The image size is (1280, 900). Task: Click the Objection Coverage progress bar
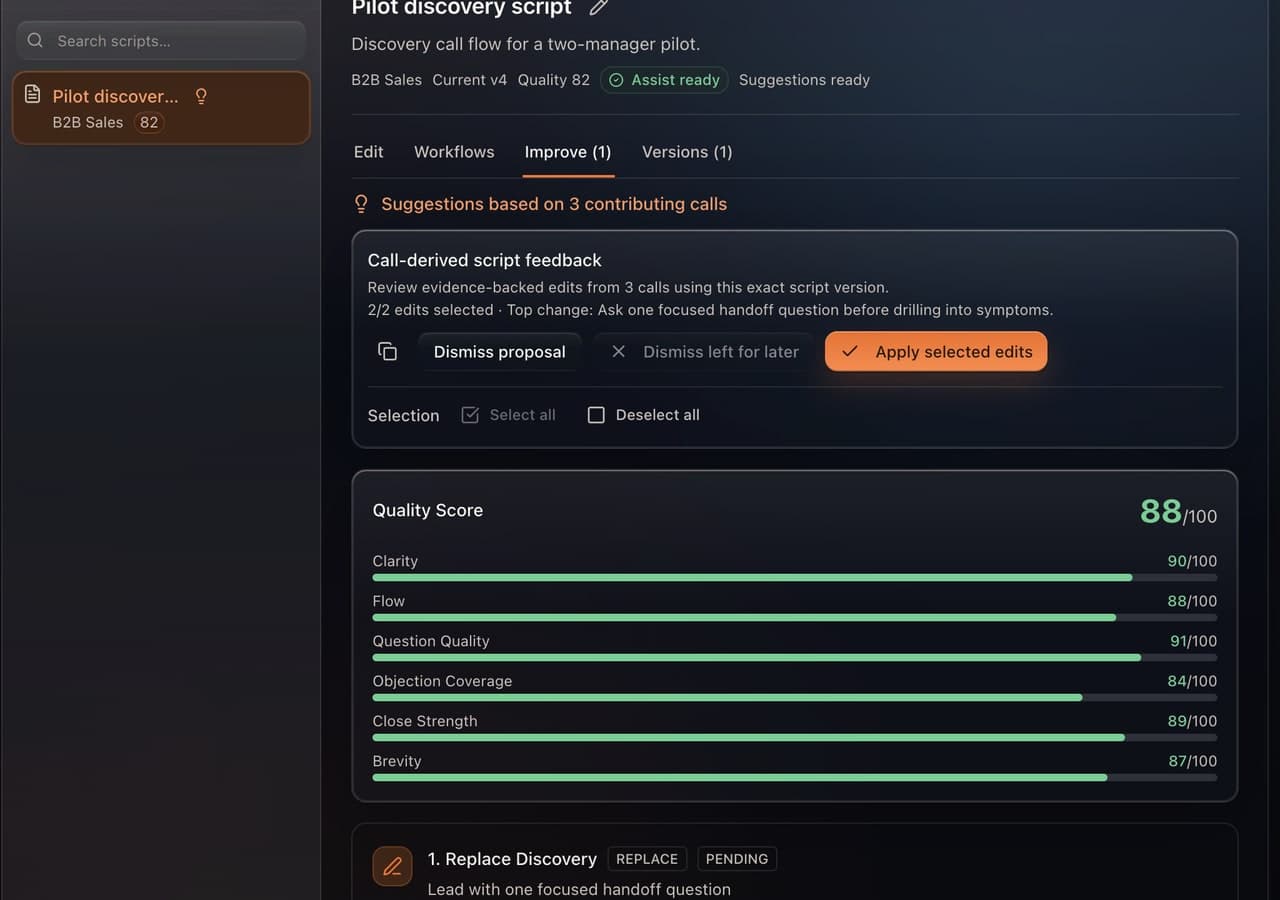pyautogui.click(x=795, y=698)
